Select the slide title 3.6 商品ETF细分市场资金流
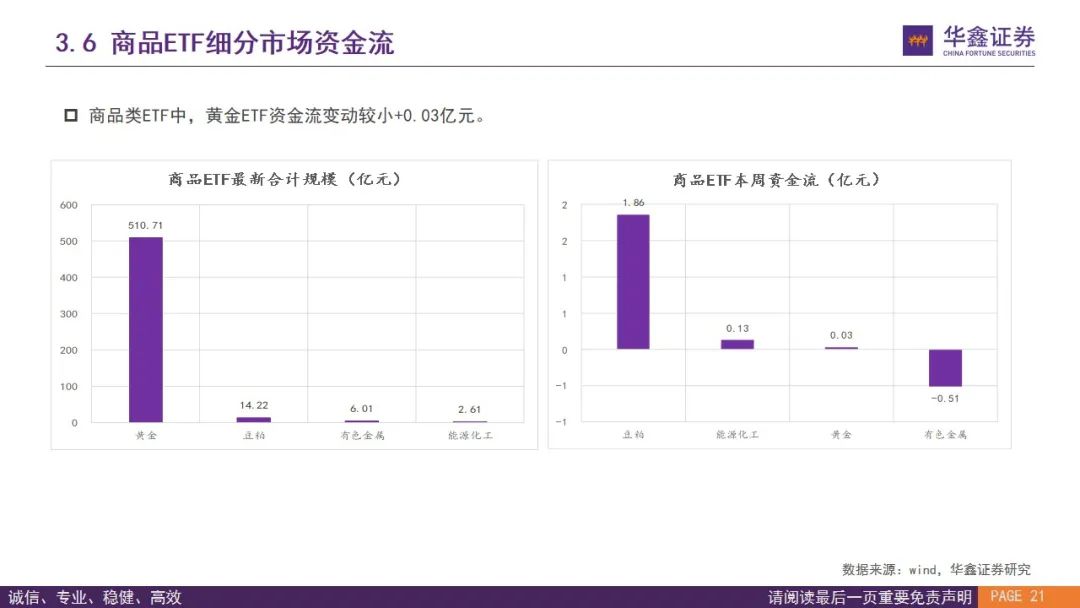Image resolution: width=1080 pixels, height=608 pixels. [x=225, y=43]
